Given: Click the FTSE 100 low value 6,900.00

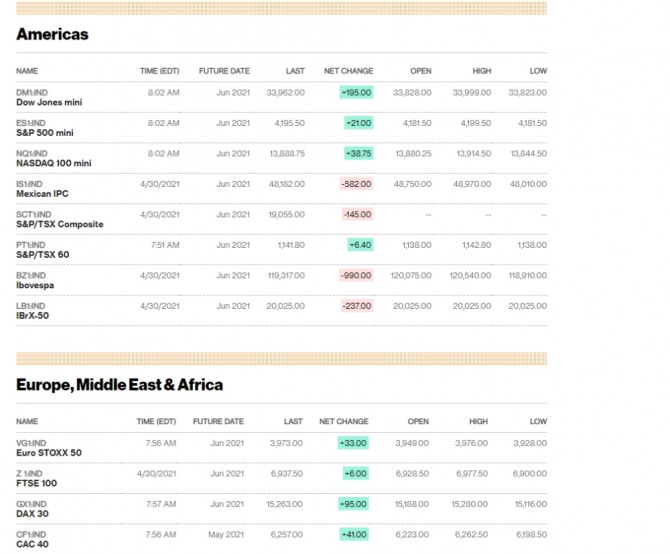Looking at the screenshot, I should (x=530, y=473).
